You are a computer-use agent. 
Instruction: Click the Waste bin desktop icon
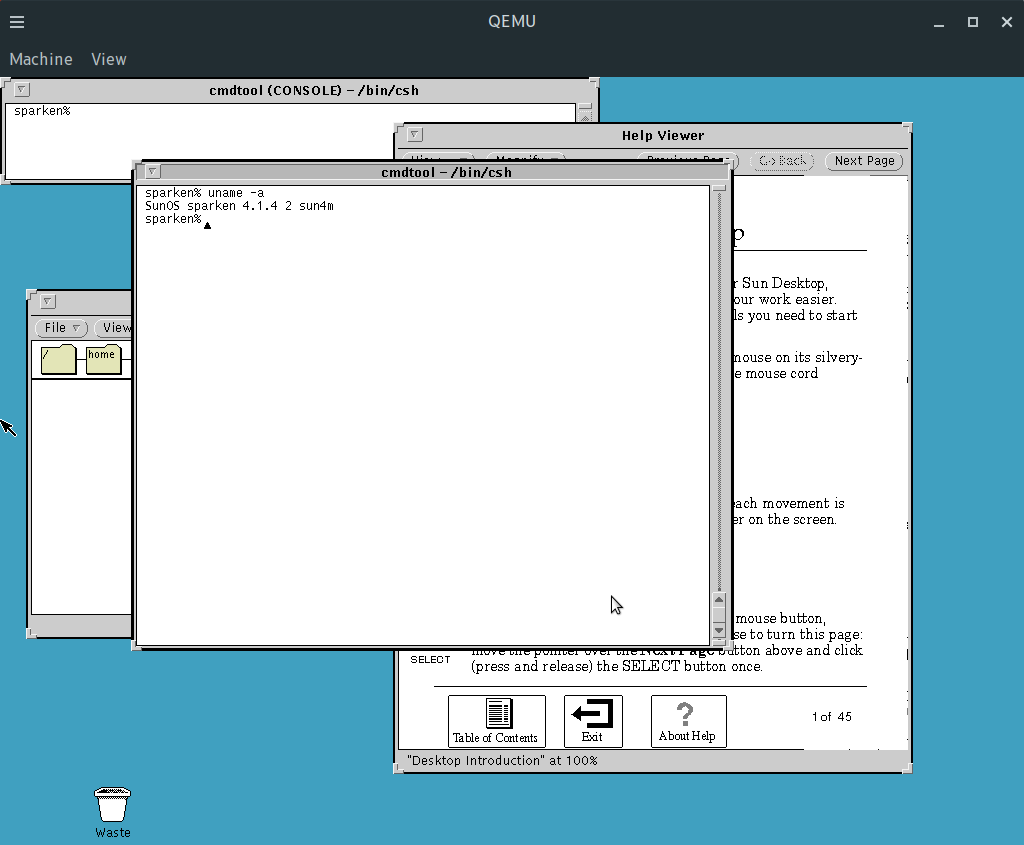click(x=112, y=806)
